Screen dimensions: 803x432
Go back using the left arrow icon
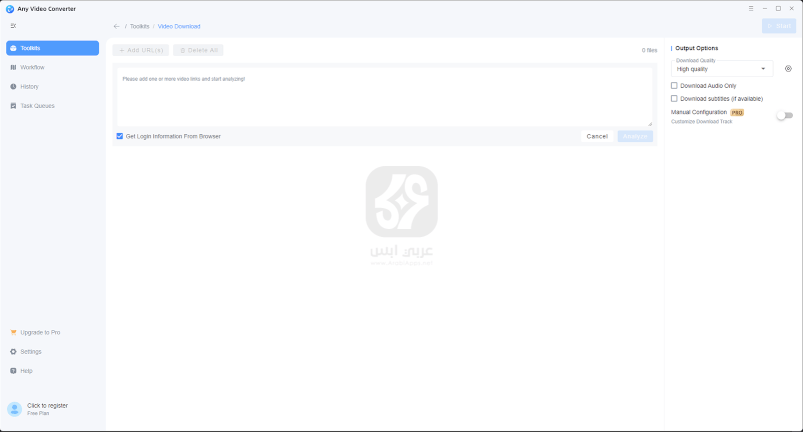click(x=116, y=26)
